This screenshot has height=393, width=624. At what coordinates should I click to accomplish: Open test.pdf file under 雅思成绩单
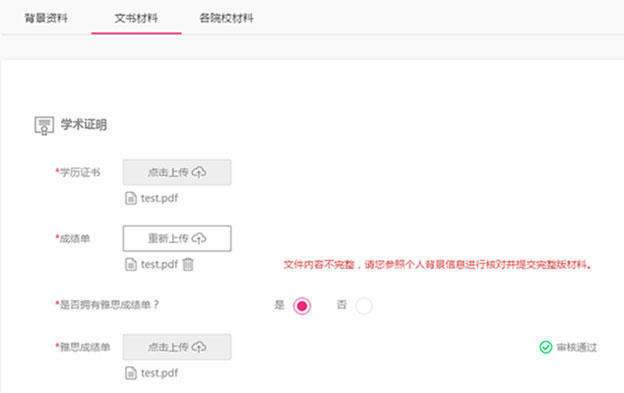point(159,373)
